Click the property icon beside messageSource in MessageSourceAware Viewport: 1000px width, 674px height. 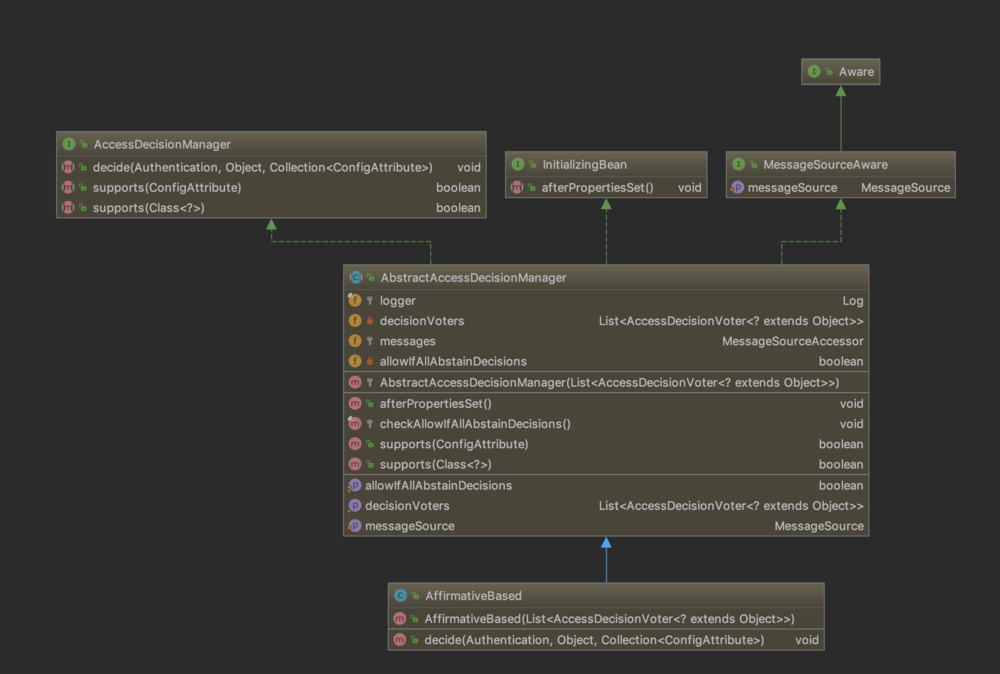[737, 187]
